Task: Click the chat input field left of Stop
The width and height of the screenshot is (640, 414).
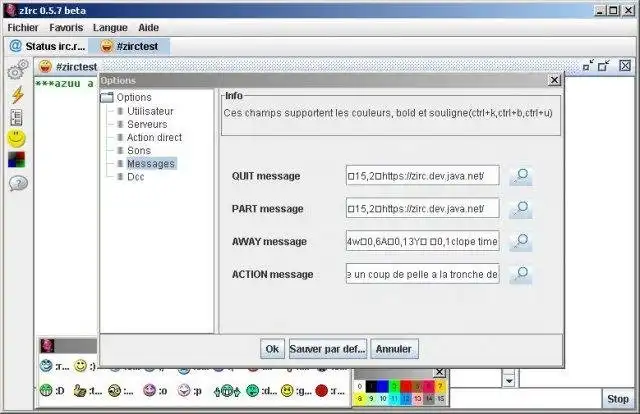Action: (x=525, y=398)
